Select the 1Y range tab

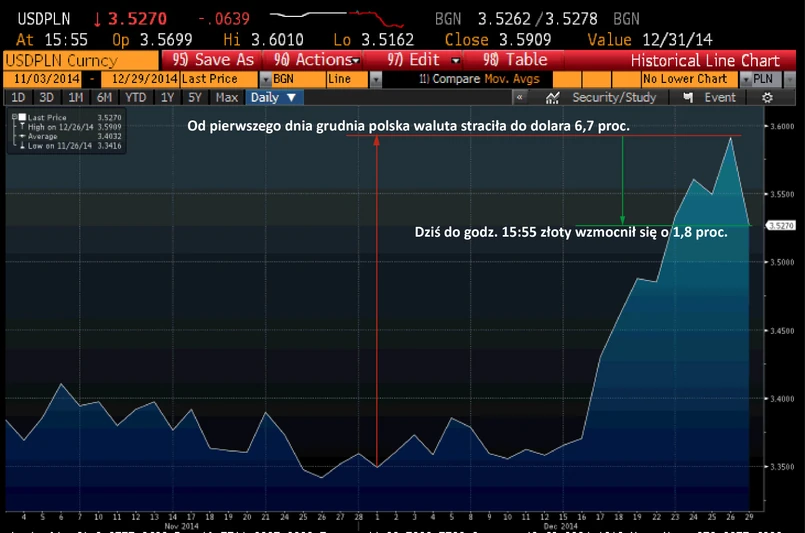click(x=167, y=98)
